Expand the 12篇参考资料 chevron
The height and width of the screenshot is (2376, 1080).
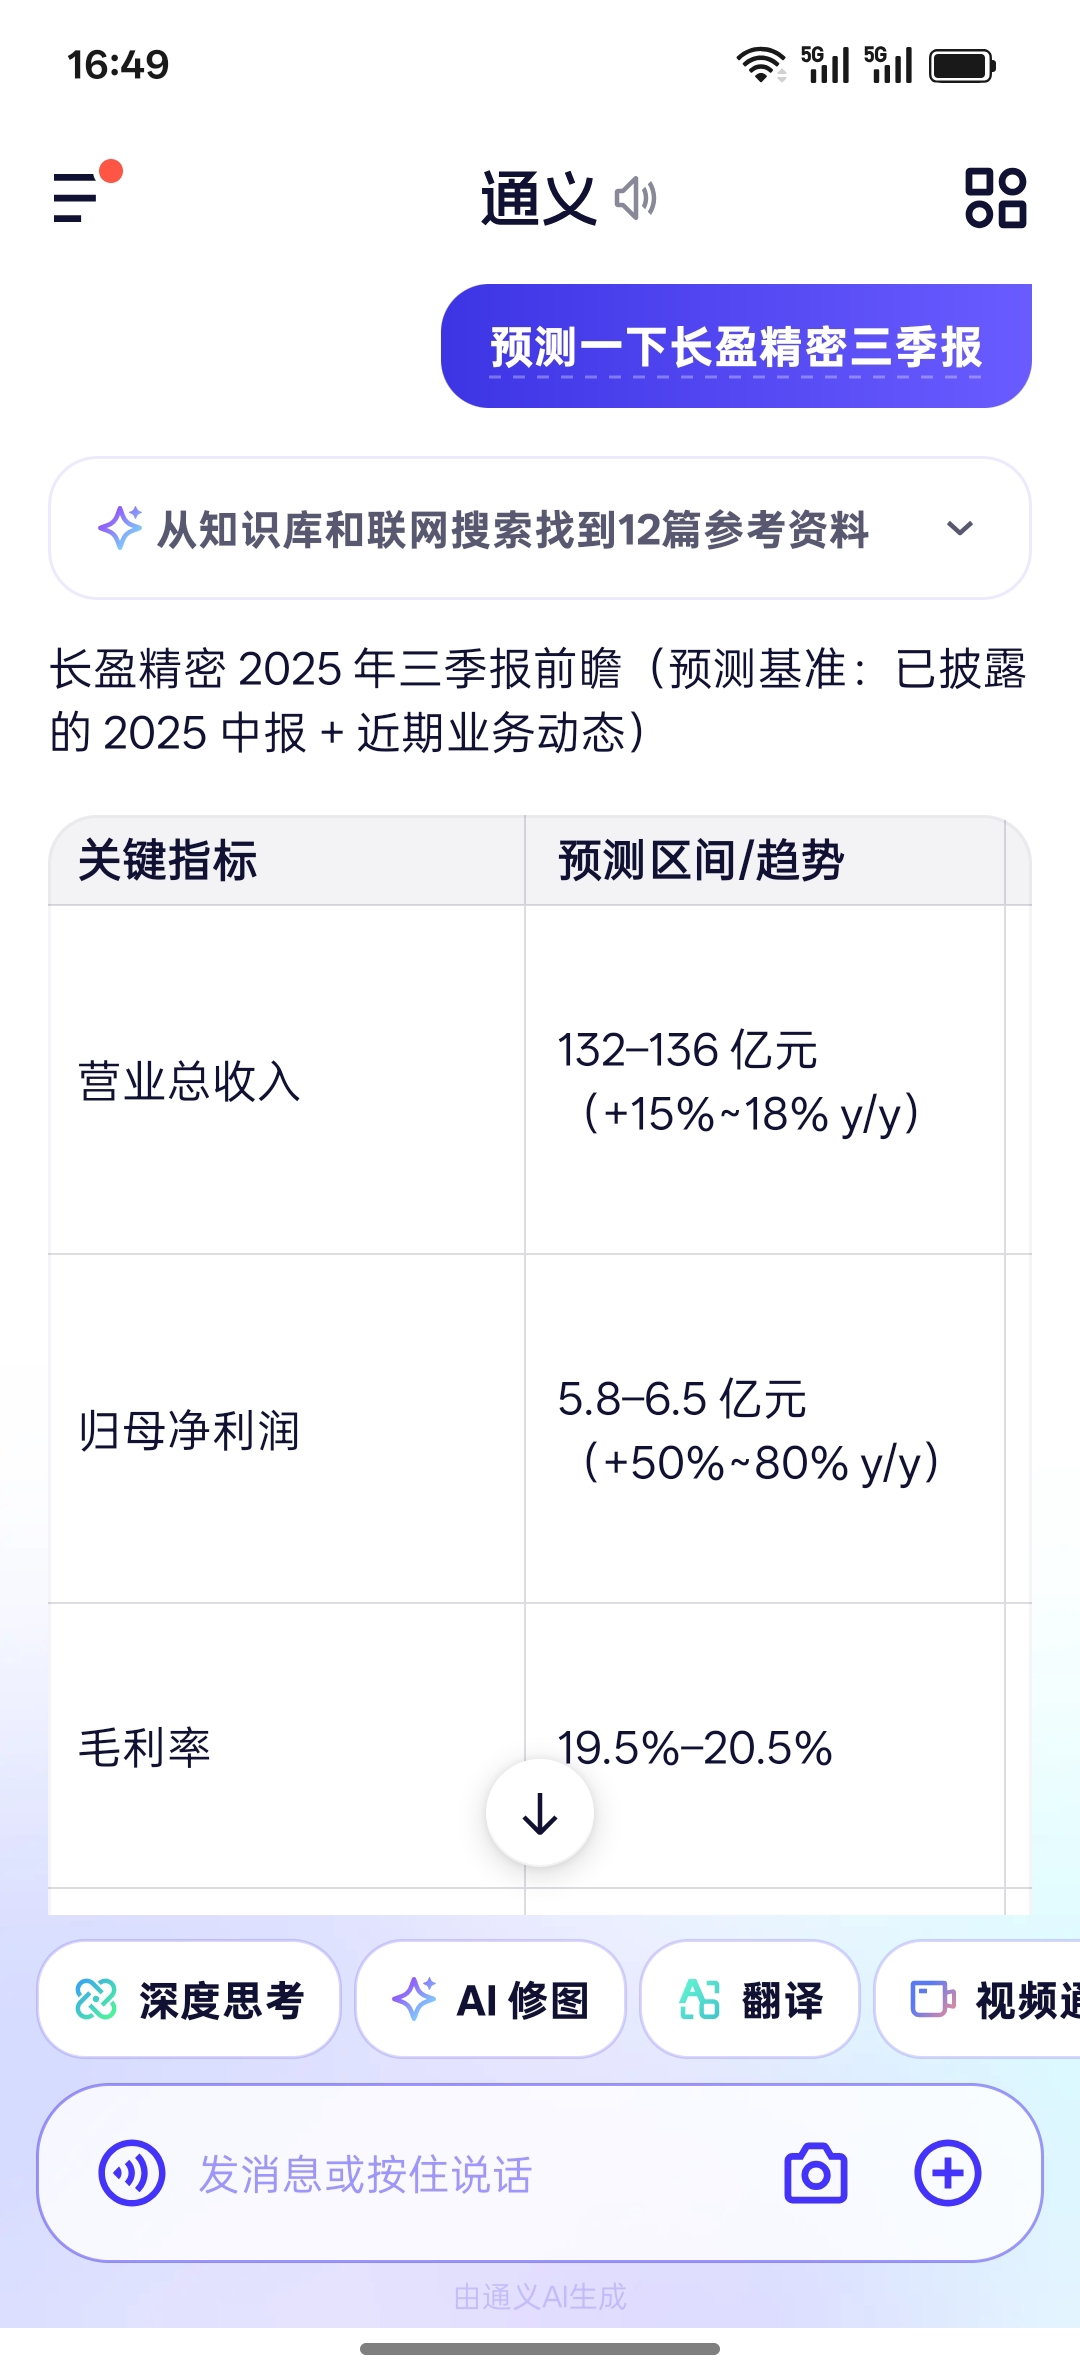pyautogui.click(x=960, y=528)
